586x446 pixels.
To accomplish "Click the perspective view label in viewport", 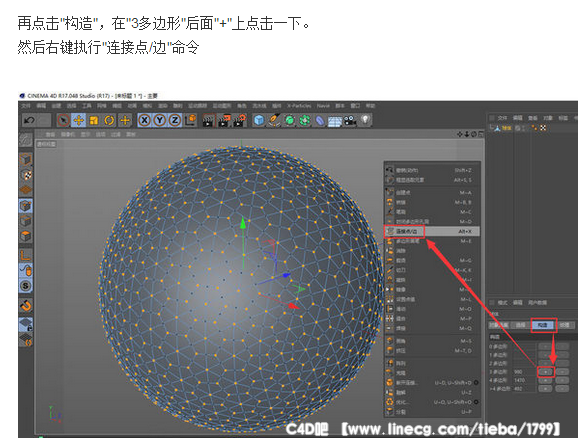I will click(46, 144).
